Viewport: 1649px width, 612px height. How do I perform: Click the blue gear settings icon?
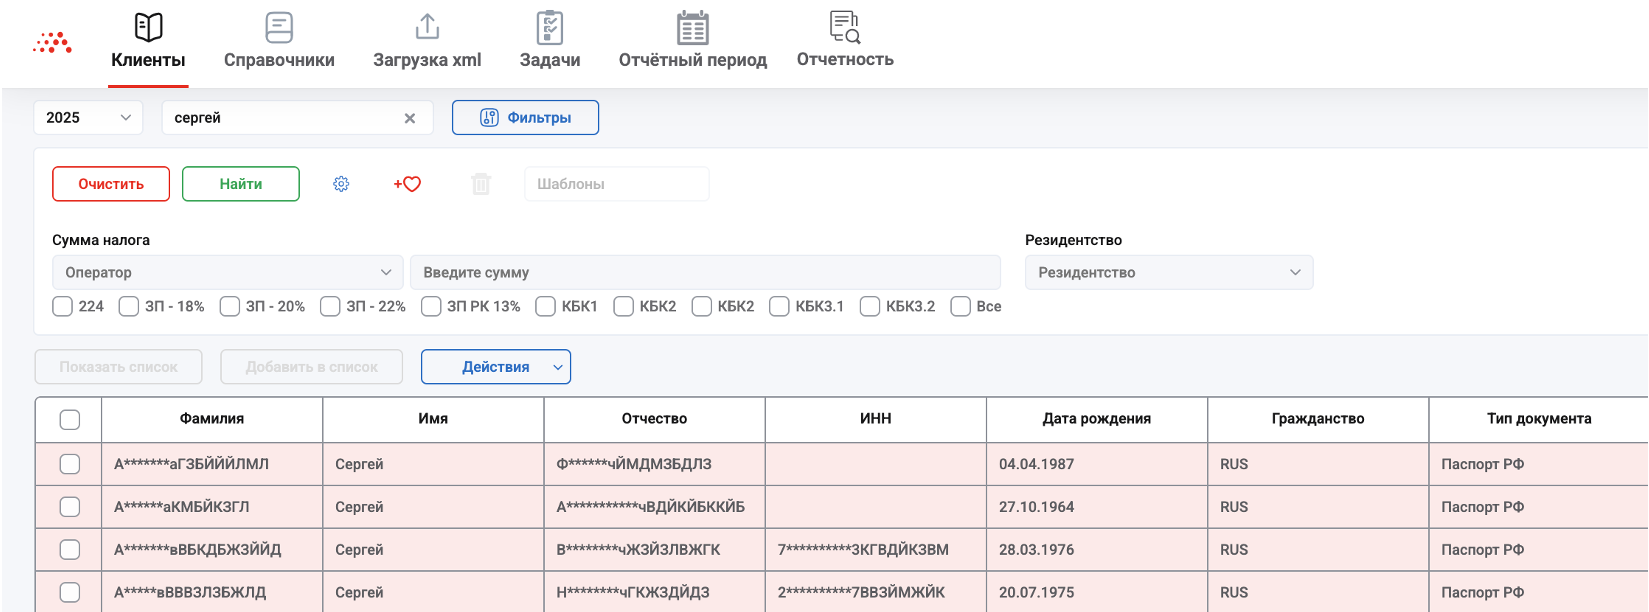341,184
